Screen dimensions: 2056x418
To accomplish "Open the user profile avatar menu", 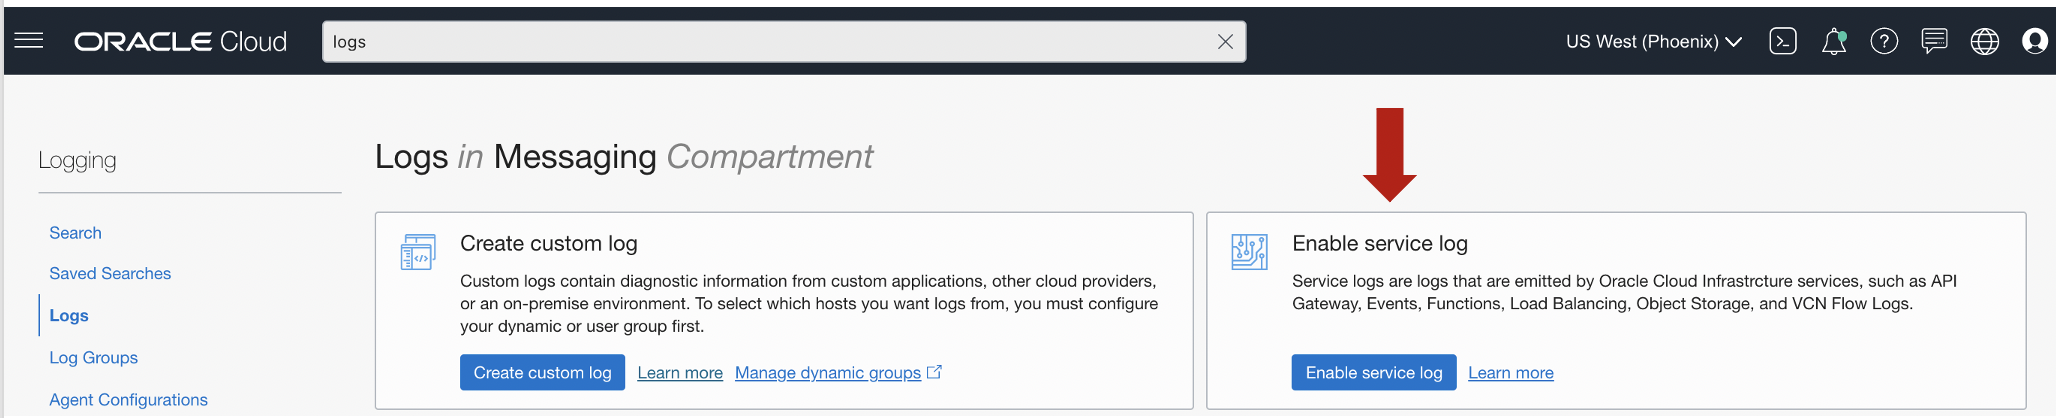I will click(x=2035, y=41).
